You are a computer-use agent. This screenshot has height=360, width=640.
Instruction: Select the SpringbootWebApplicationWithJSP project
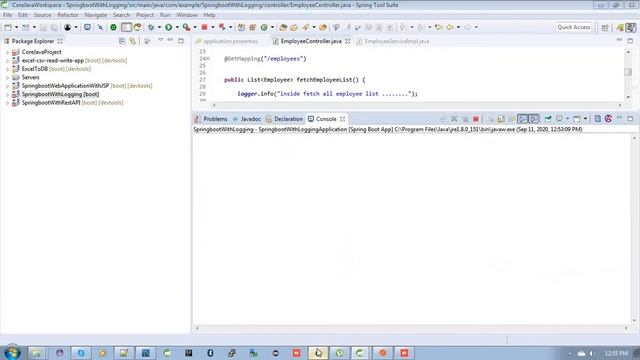click(65, 86)
